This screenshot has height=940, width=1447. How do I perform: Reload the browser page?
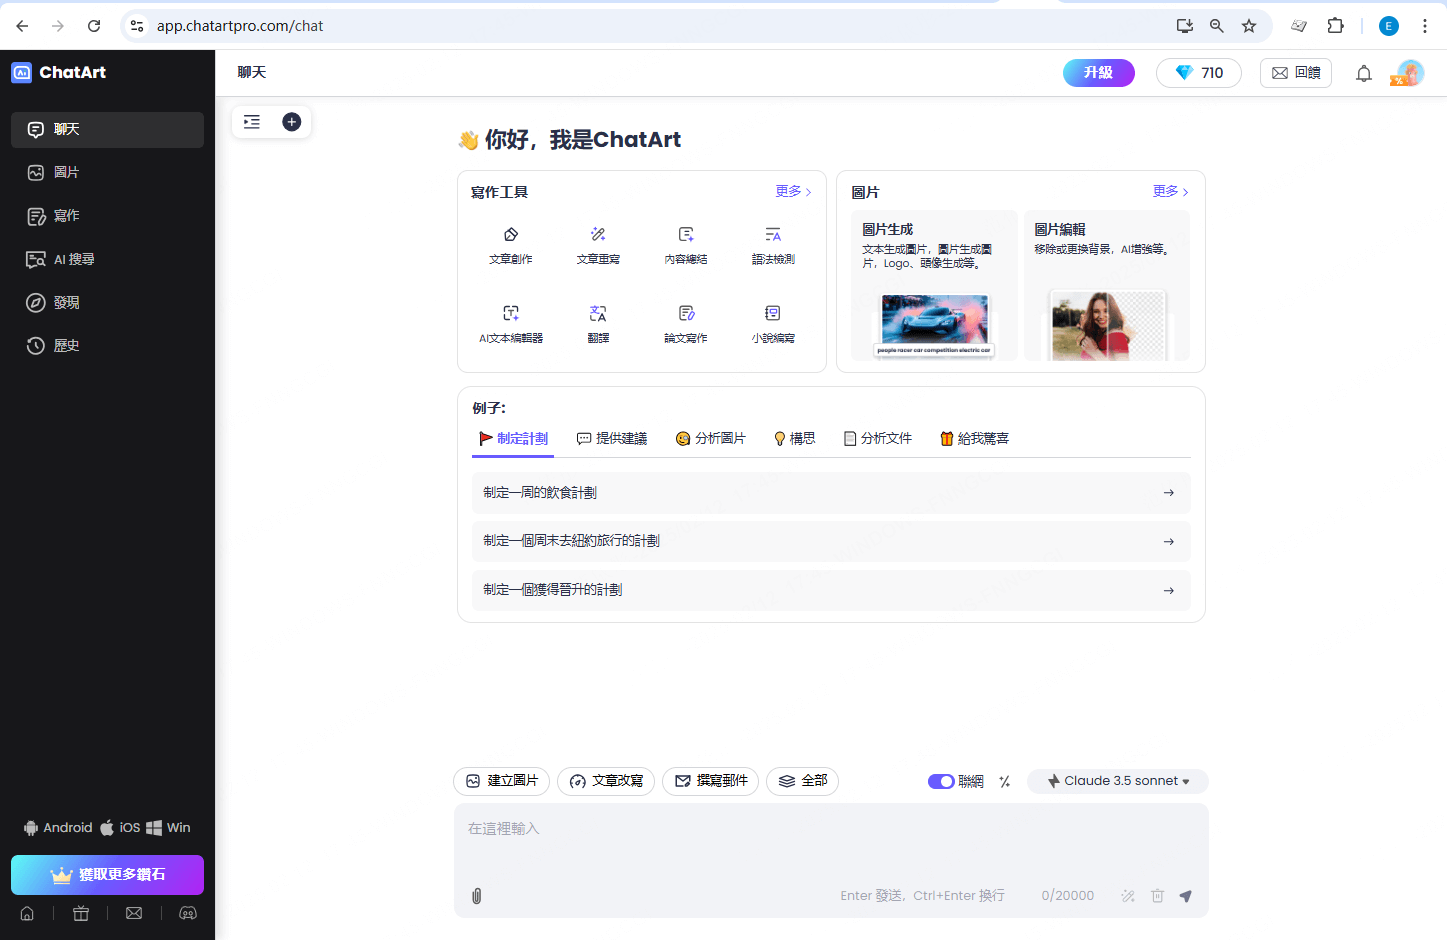click(x=94, y=26)
